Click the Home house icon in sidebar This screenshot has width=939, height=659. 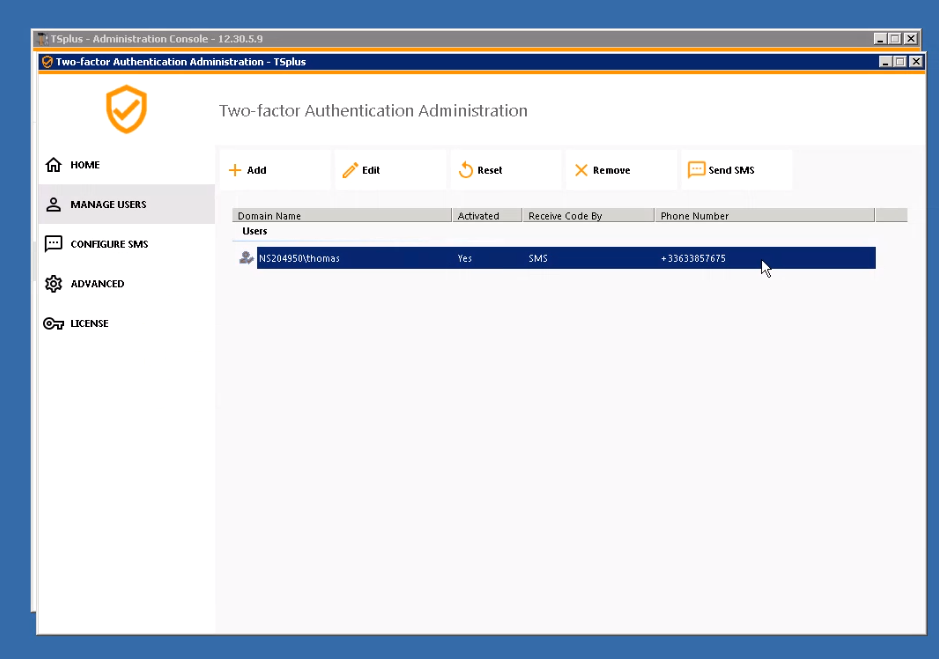54,165
